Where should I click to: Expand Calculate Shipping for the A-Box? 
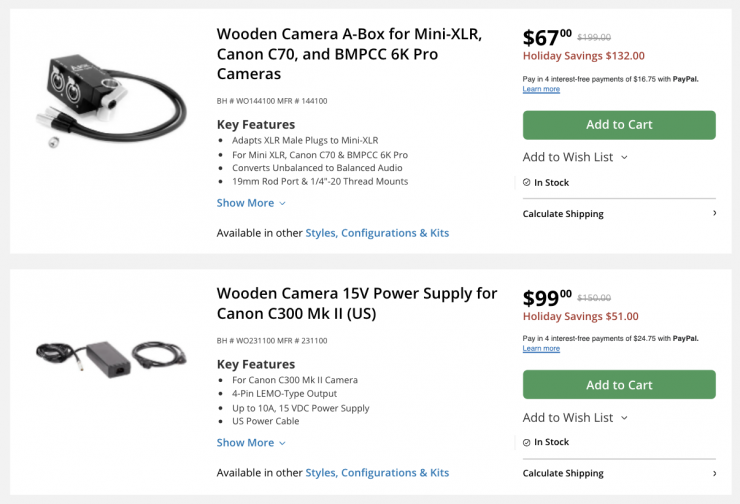[563, 214]
